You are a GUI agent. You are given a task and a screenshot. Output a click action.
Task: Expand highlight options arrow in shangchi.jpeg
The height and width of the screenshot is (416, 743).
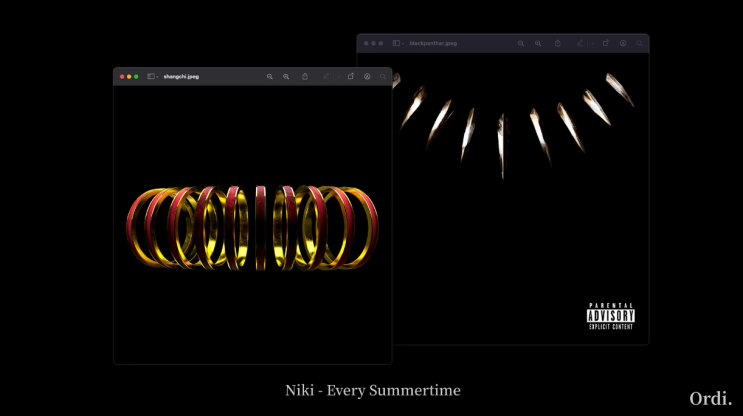[338, 77]
